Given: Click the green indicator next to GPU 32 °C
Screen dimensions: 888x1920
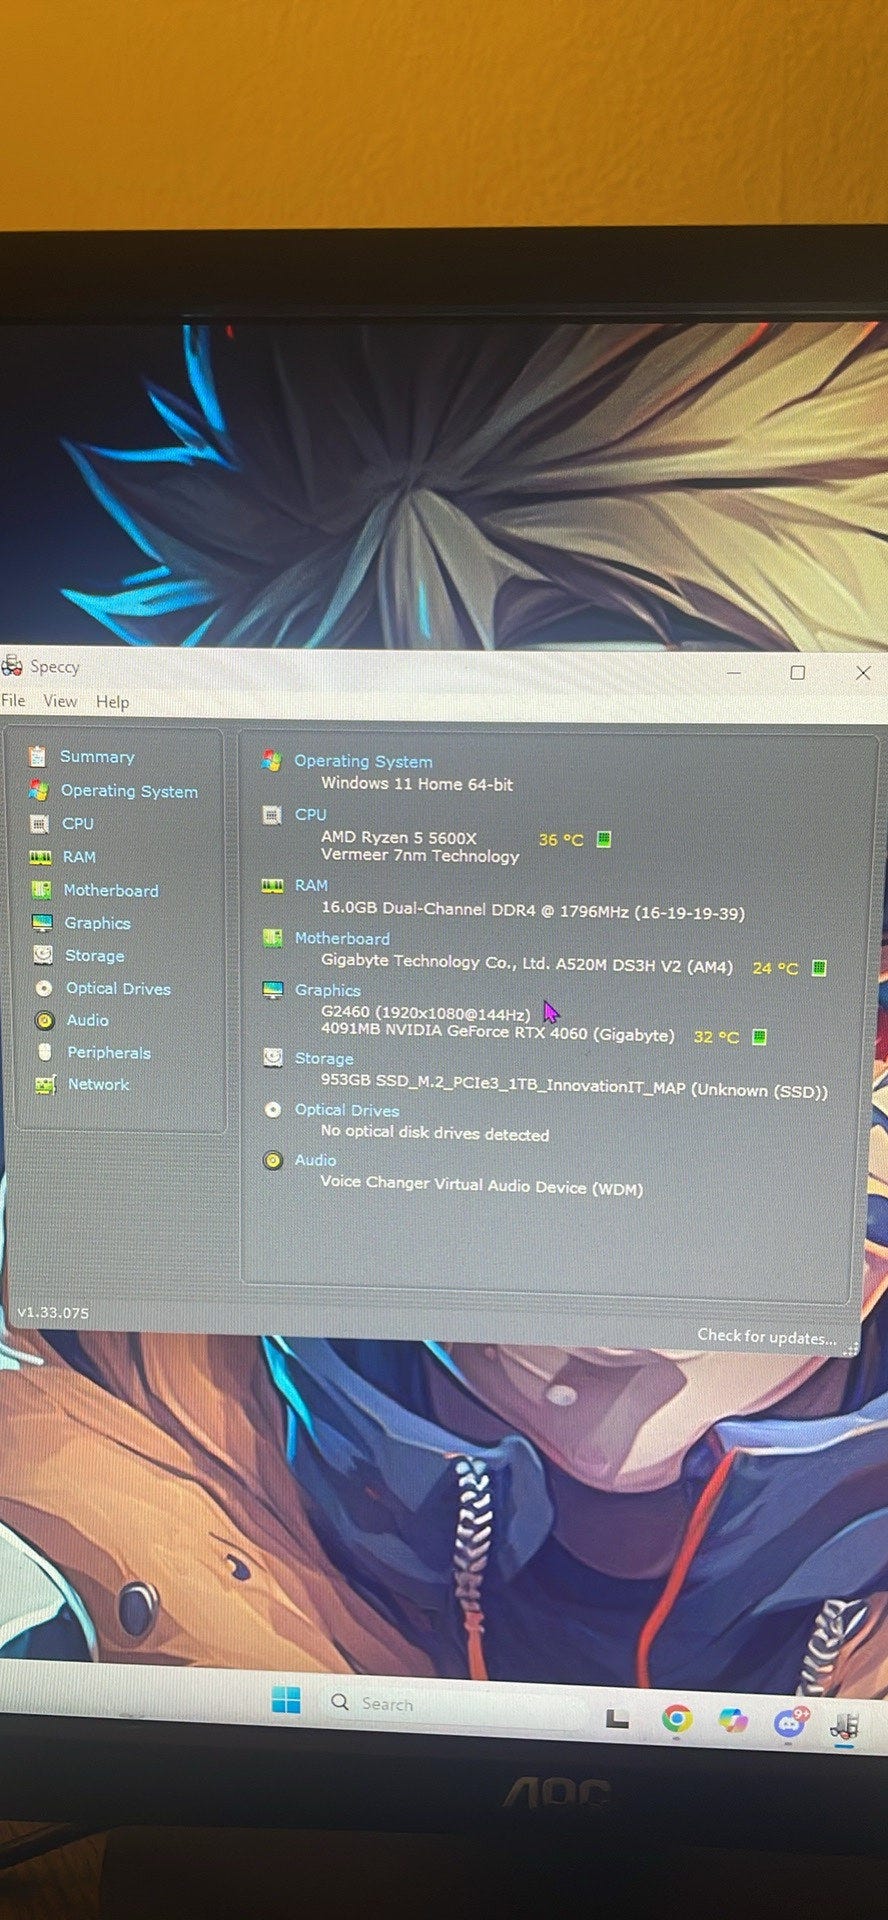Looking at the screenshot, I should [759, 1036].
